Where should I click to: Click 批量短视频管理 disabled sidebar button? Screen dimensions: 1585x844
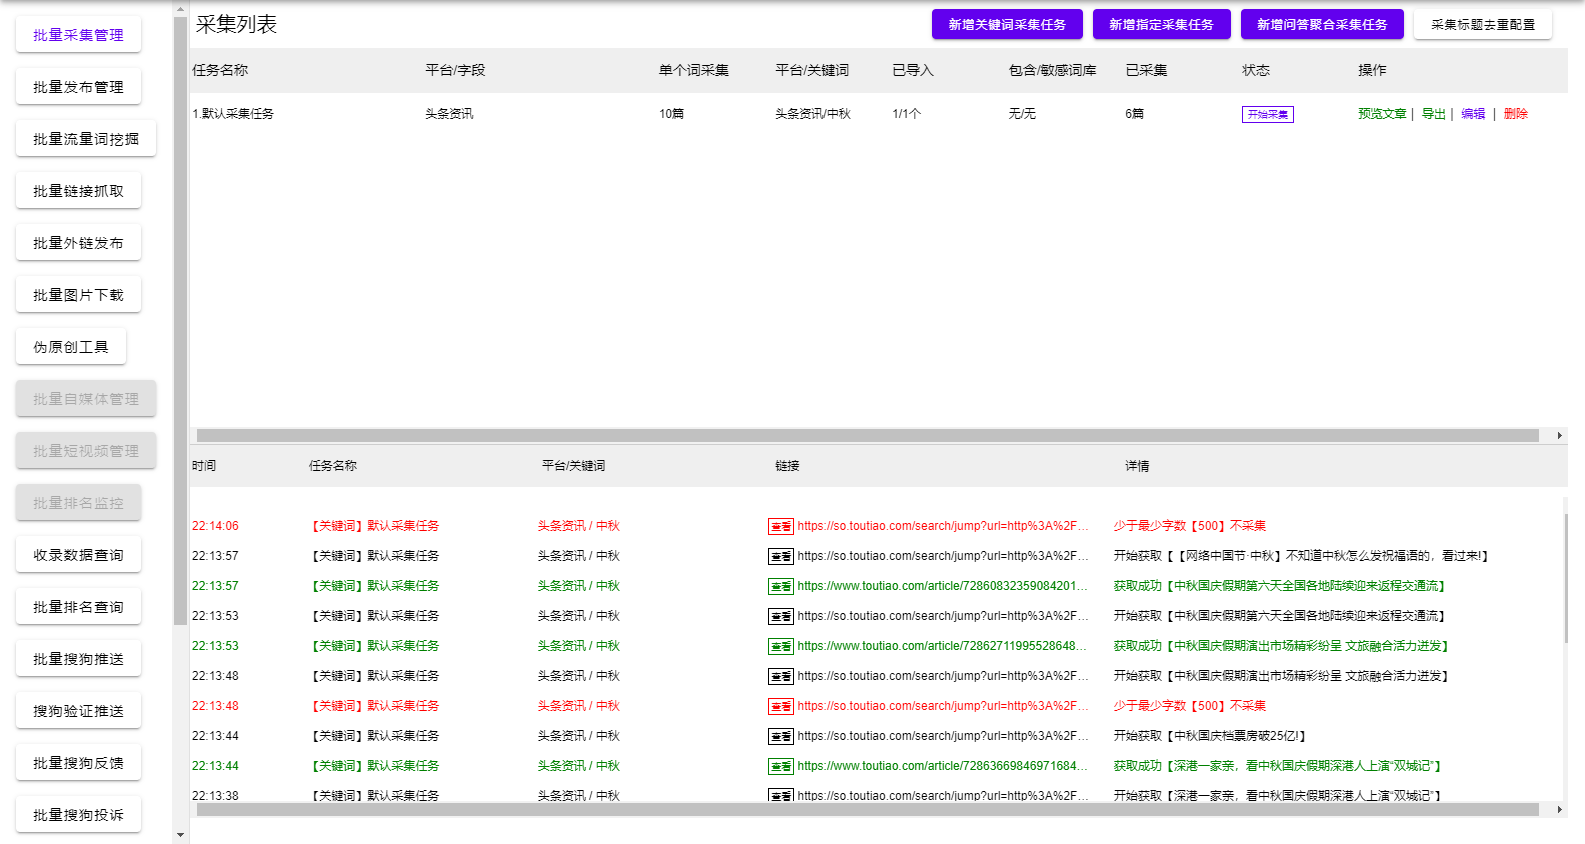(86, 451)
